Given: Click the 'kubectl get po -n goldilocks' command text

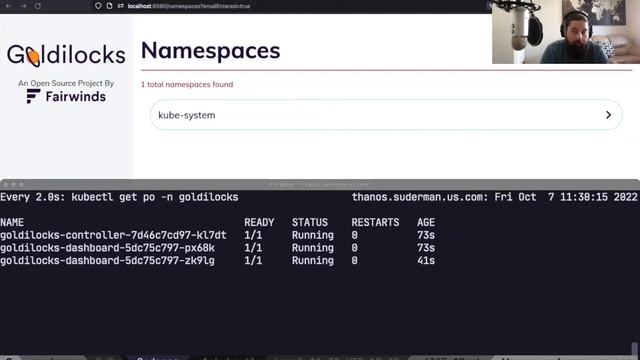Looking at the screenshot, I should pos(155,197).
